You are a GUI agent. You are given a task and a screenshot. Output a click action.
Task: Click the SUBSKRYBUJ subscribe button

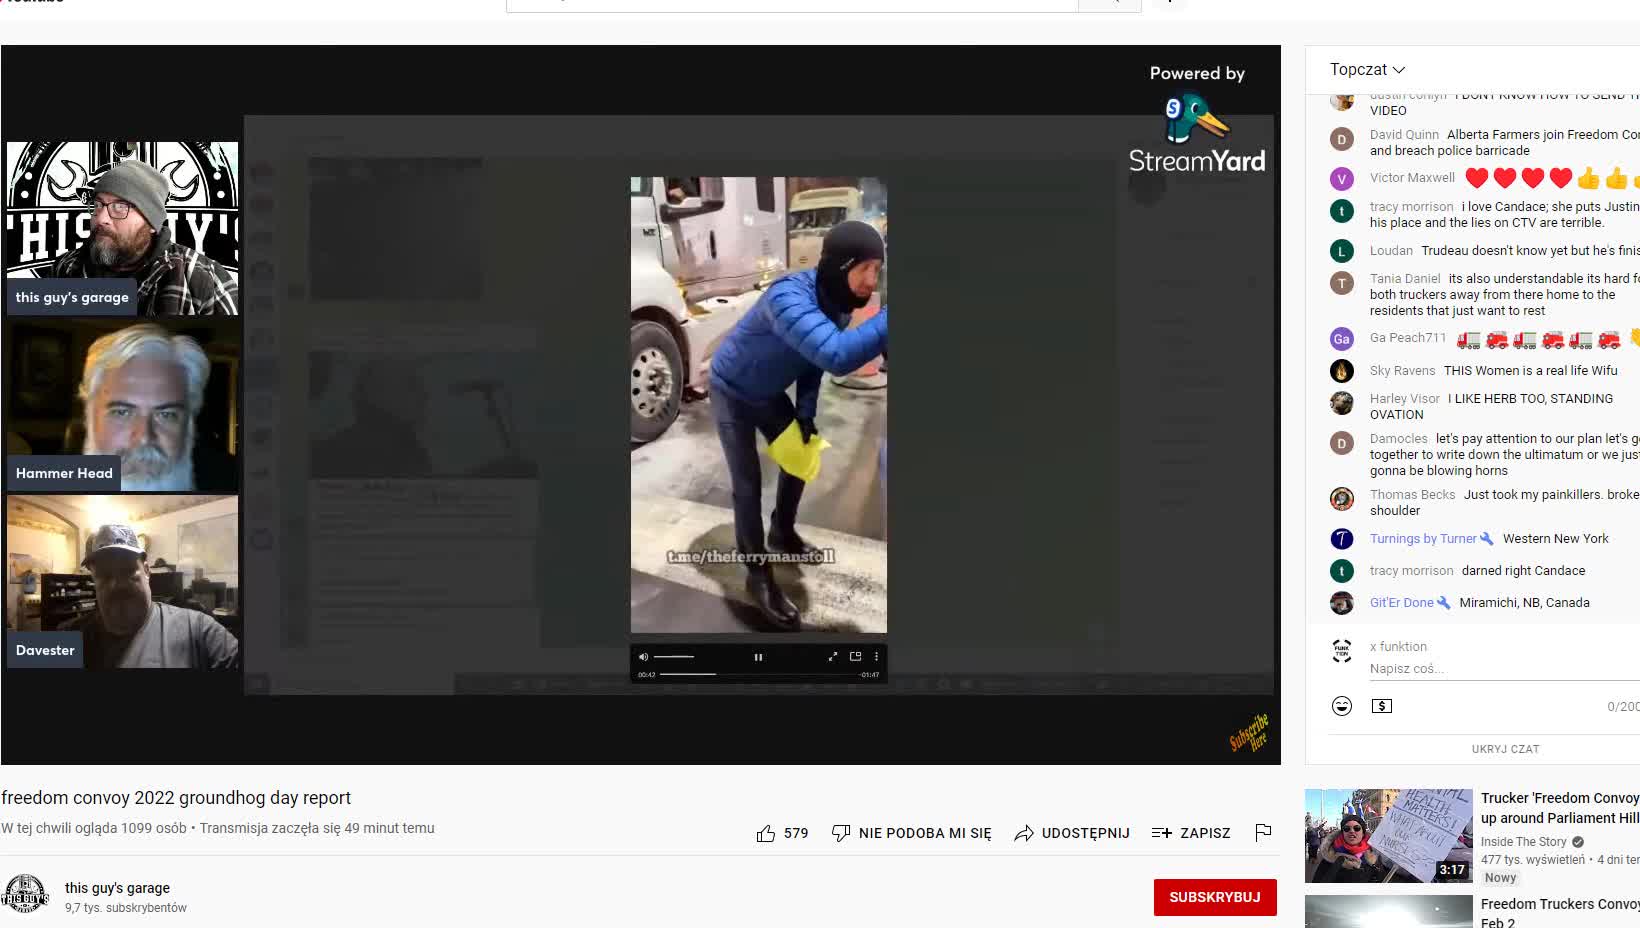[1215, 897]
